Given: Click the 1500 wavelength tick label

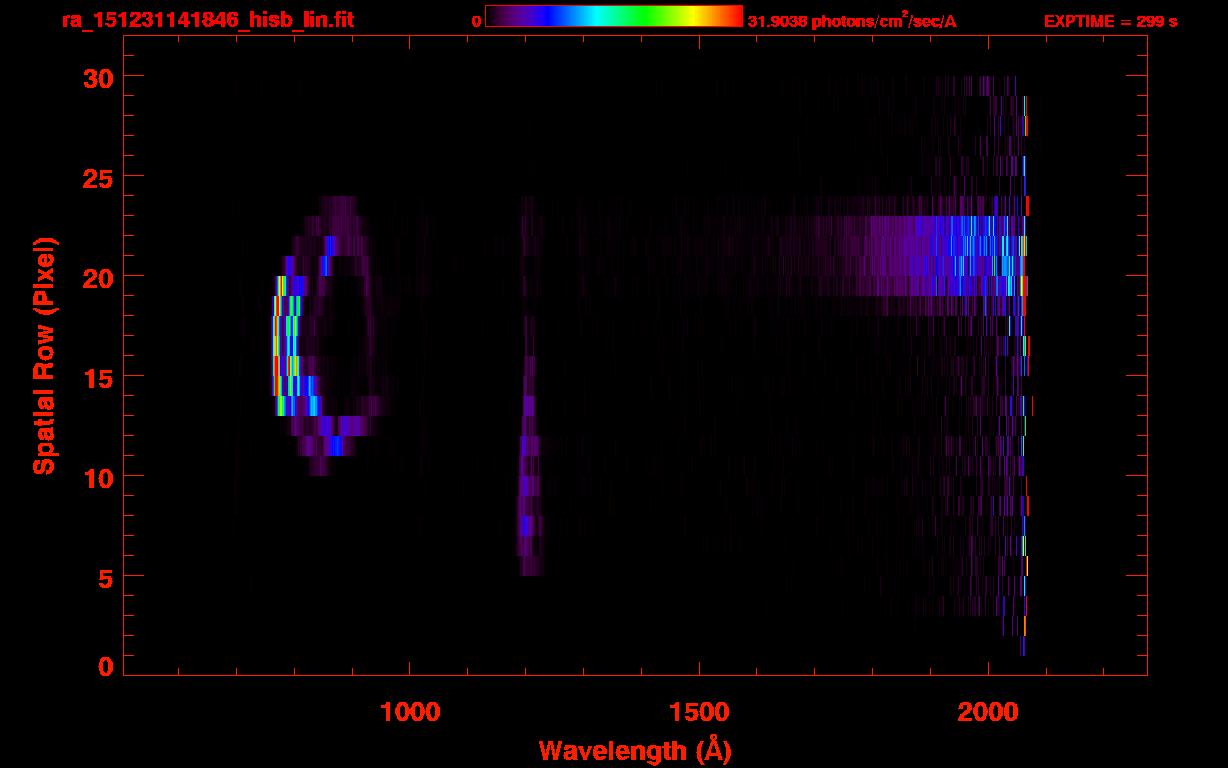Looking at the screenshot, I should 699,712.
